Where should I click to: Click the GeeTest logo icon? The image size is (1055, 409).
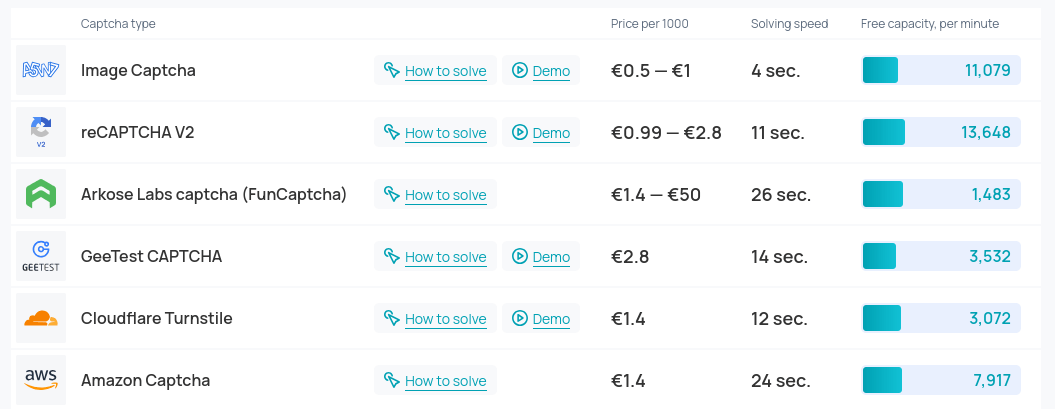(x=41, y=256)
